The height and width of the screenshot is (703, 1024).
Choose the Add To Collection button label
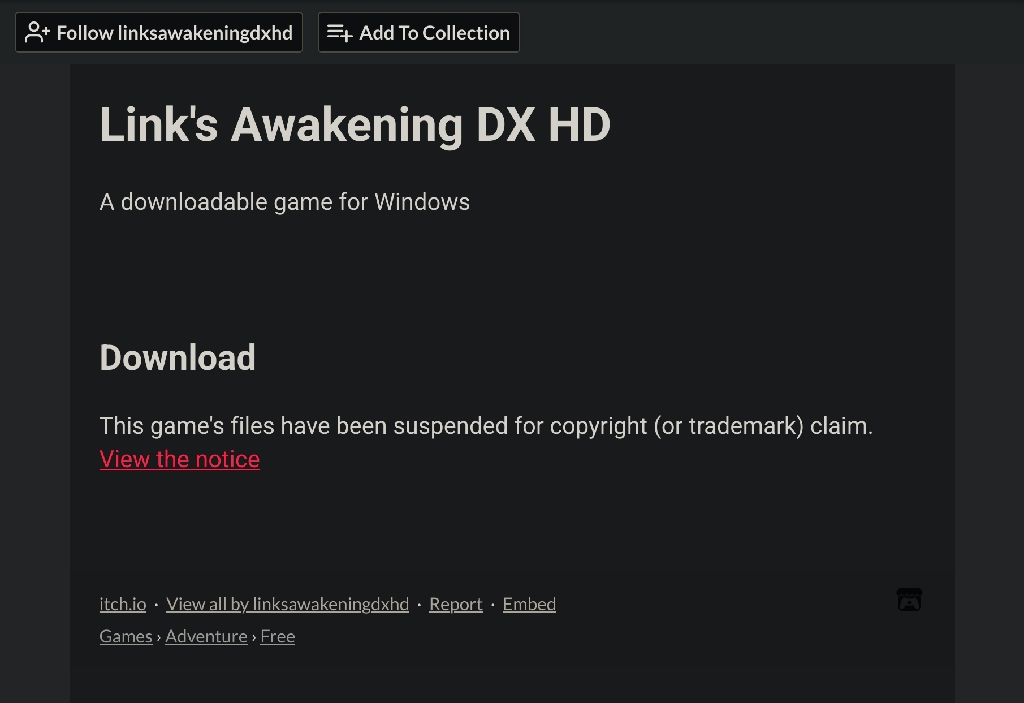click(x=434, y=33)
